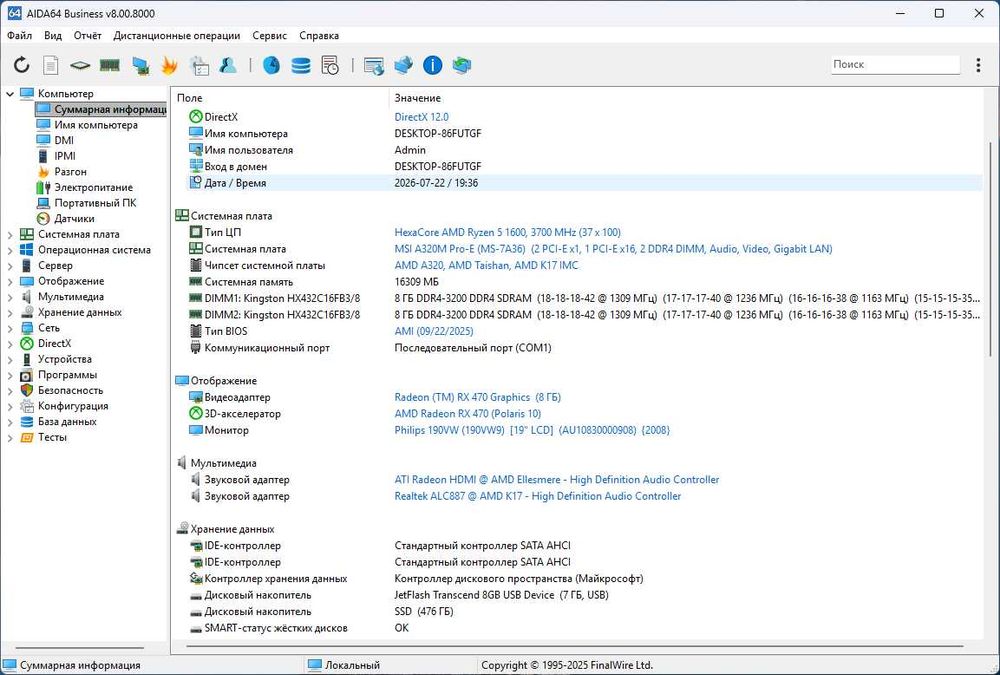Expand the Тесты tree node

coord(10,438)
